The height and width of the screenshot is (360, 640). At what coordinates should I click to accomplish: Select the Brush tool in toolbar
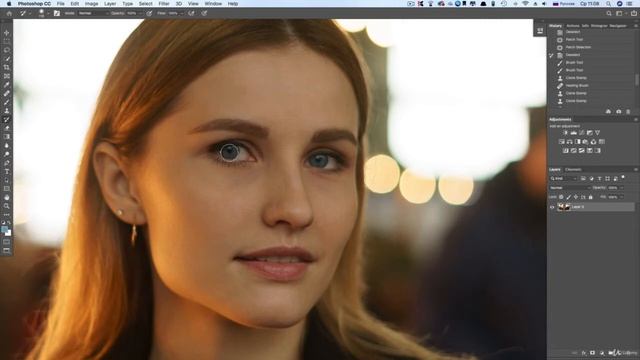pos(7,102)
